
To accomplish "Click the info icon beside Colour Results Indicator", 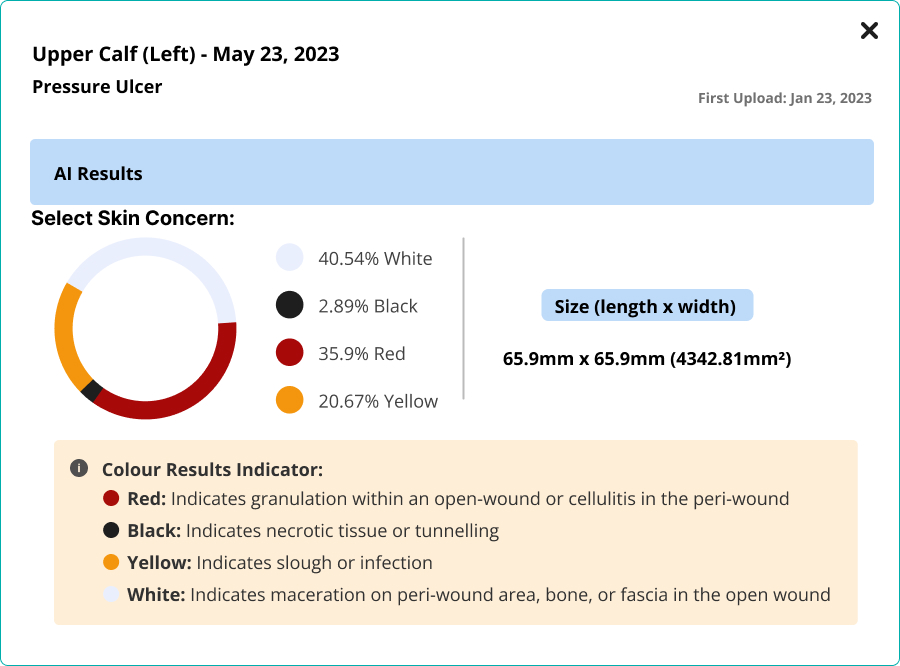I will coord(79,468).
